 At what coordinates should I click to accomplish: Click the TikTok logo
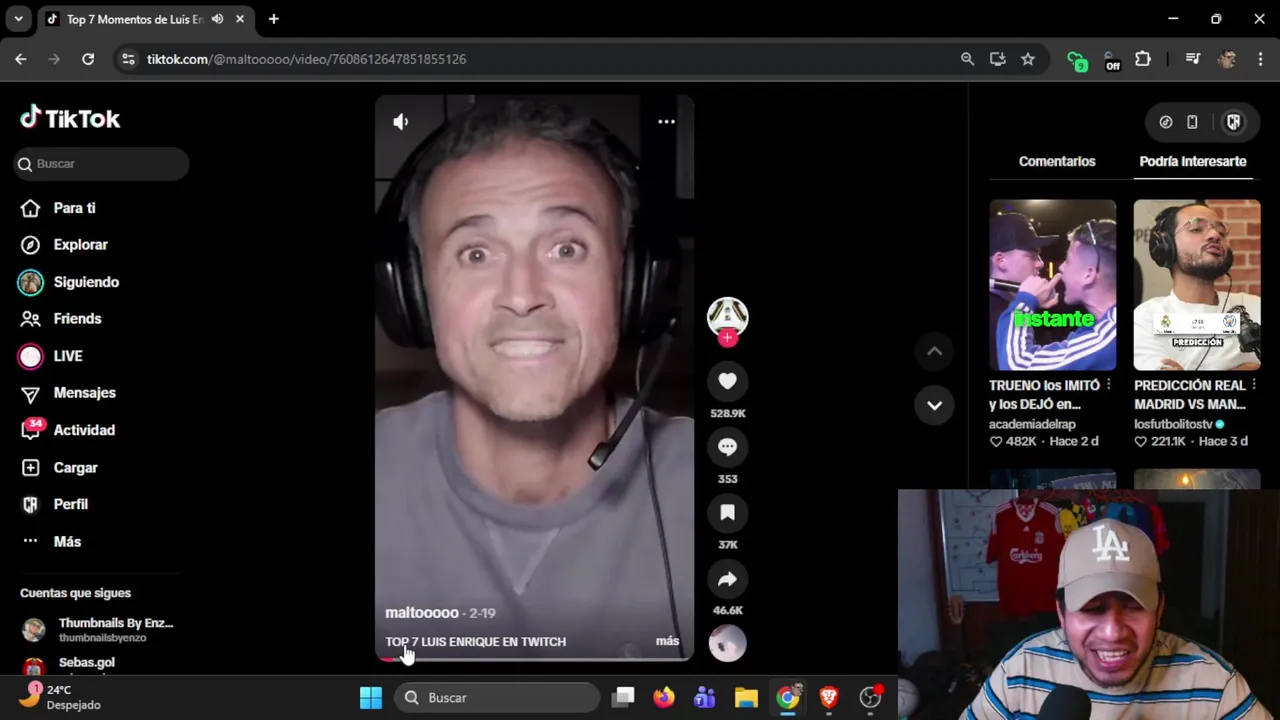tap(70, 118)
